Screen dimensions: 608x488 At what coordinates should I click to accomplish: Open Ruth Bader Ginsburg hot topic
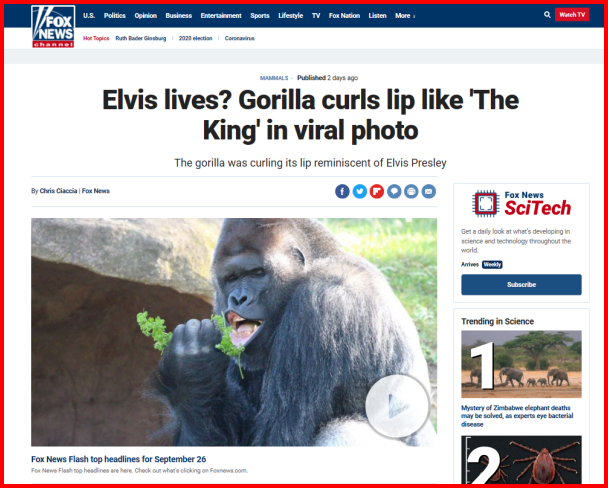pos(141,38)
